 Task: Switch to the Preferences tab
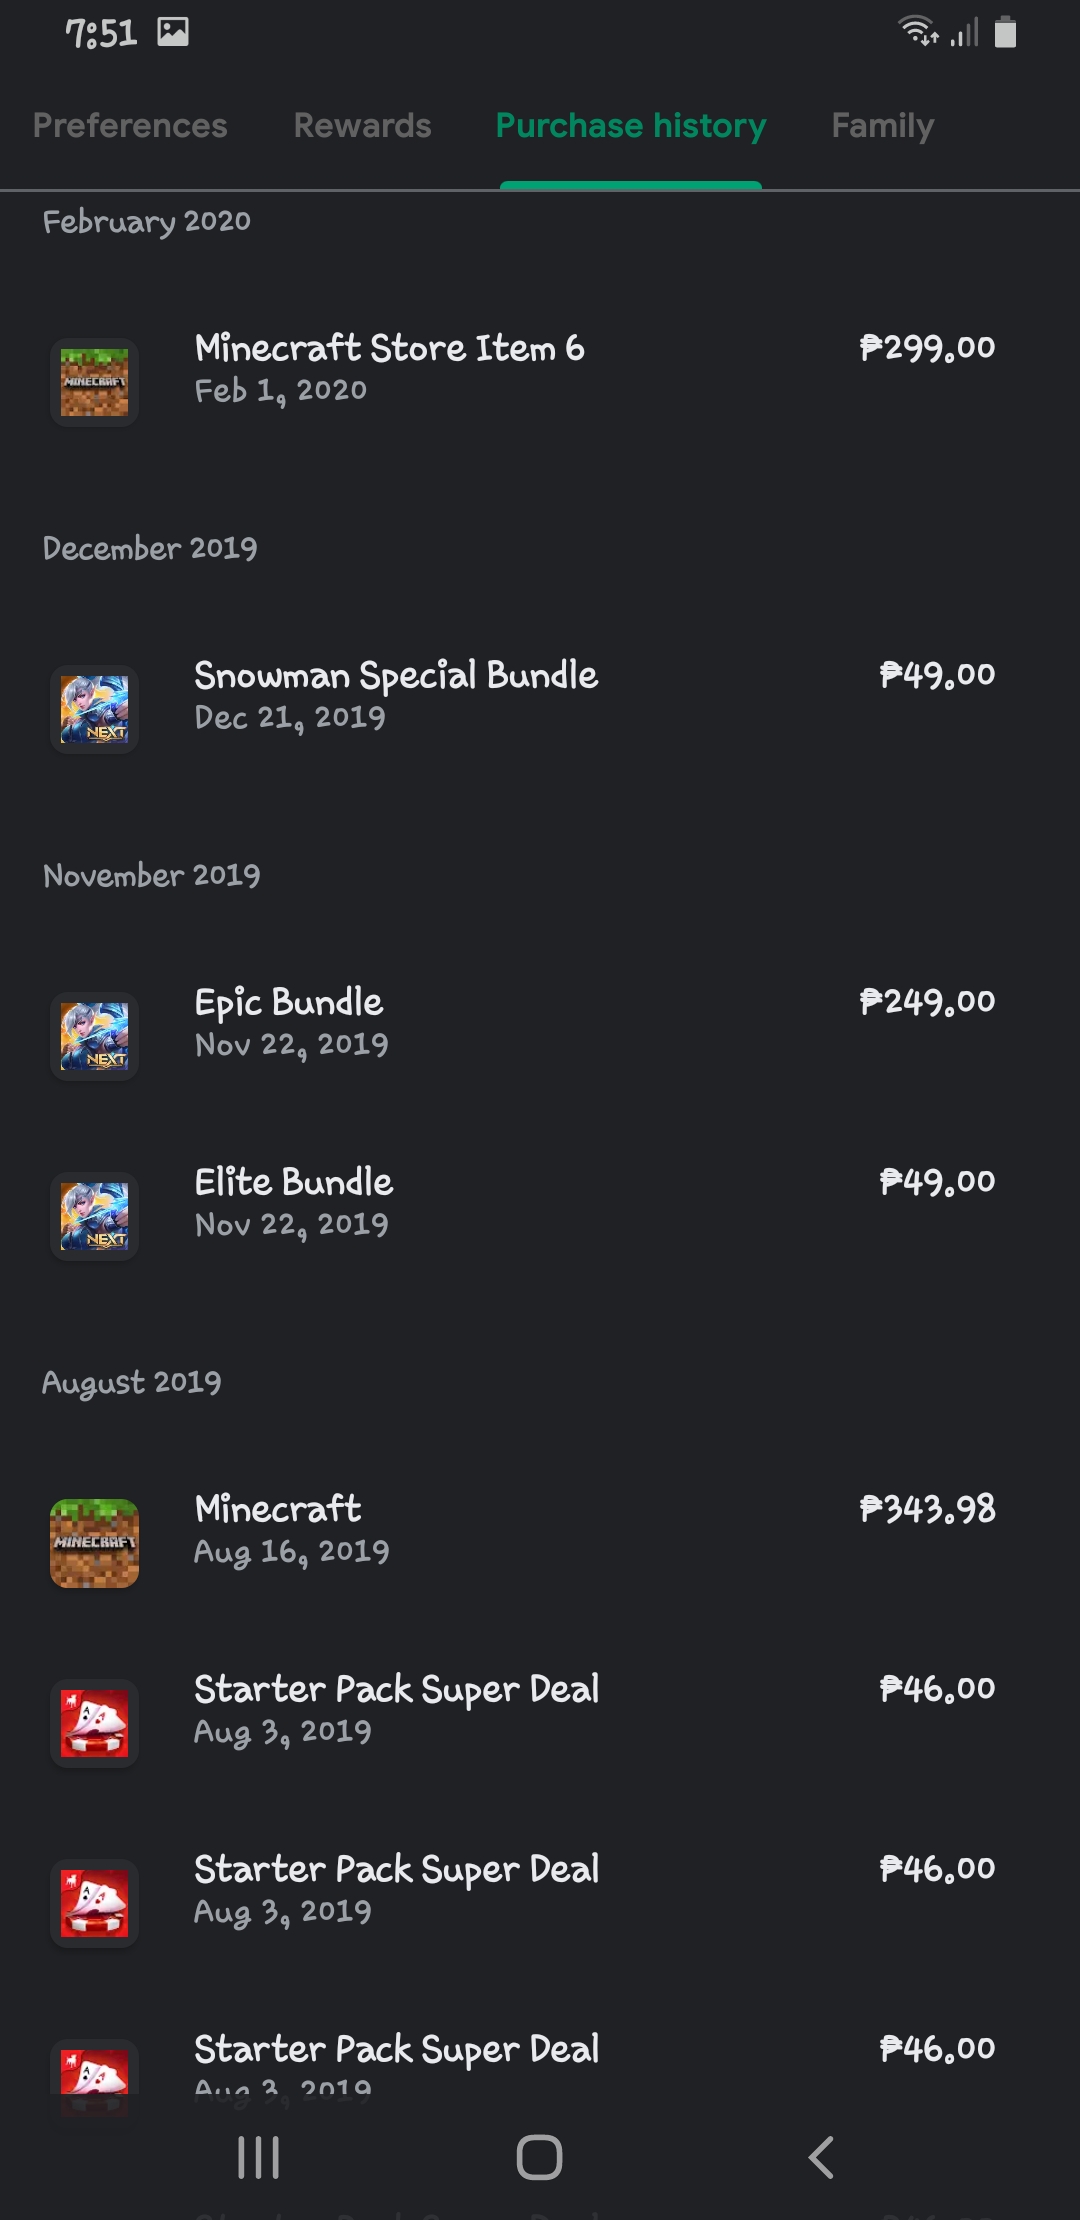click(130, 126)
